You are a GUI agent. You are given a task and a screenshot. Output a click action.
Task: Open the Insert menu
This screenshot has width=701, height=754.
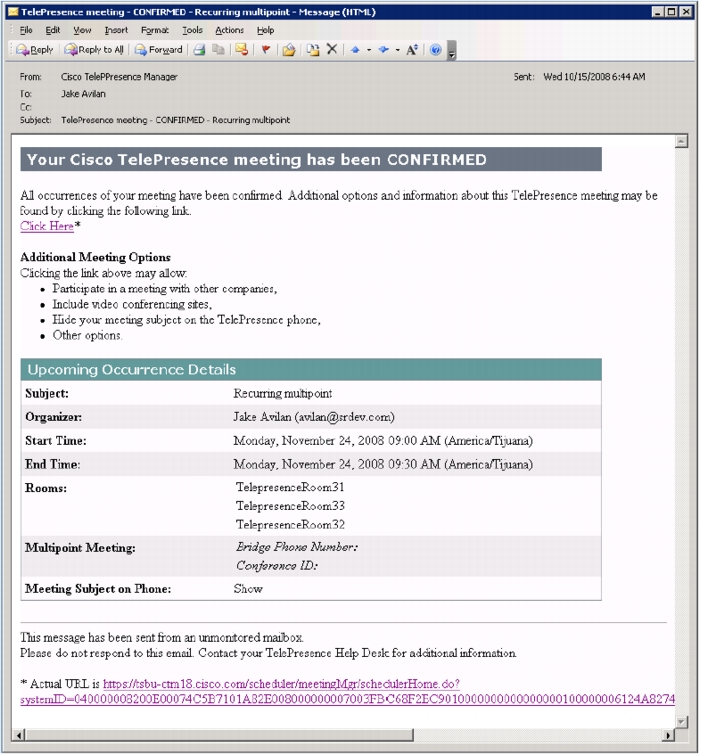click(116, 30)
